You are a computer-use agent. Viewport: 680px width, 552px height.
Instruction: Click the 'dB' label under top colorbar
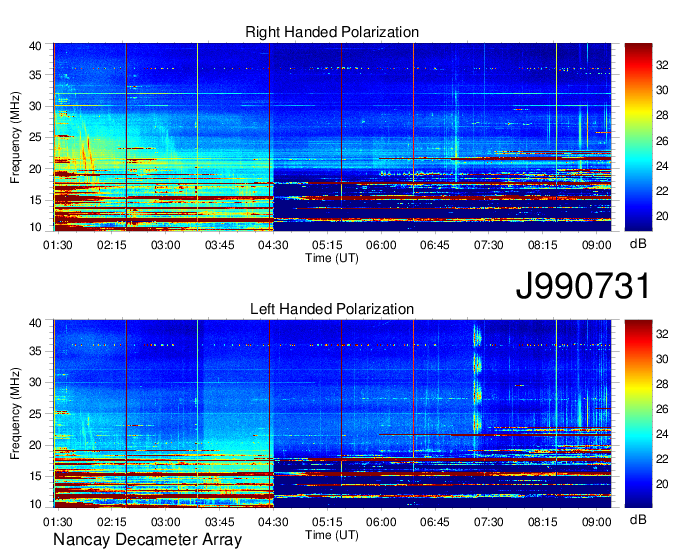638,244
